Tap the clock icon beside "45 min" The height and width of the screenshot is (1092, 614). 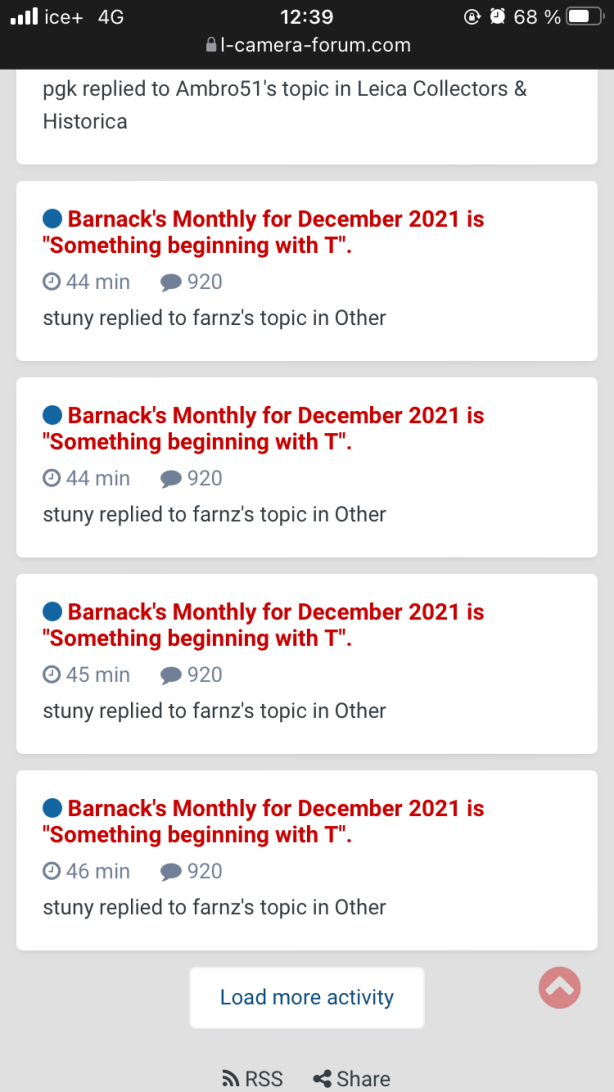52,675
